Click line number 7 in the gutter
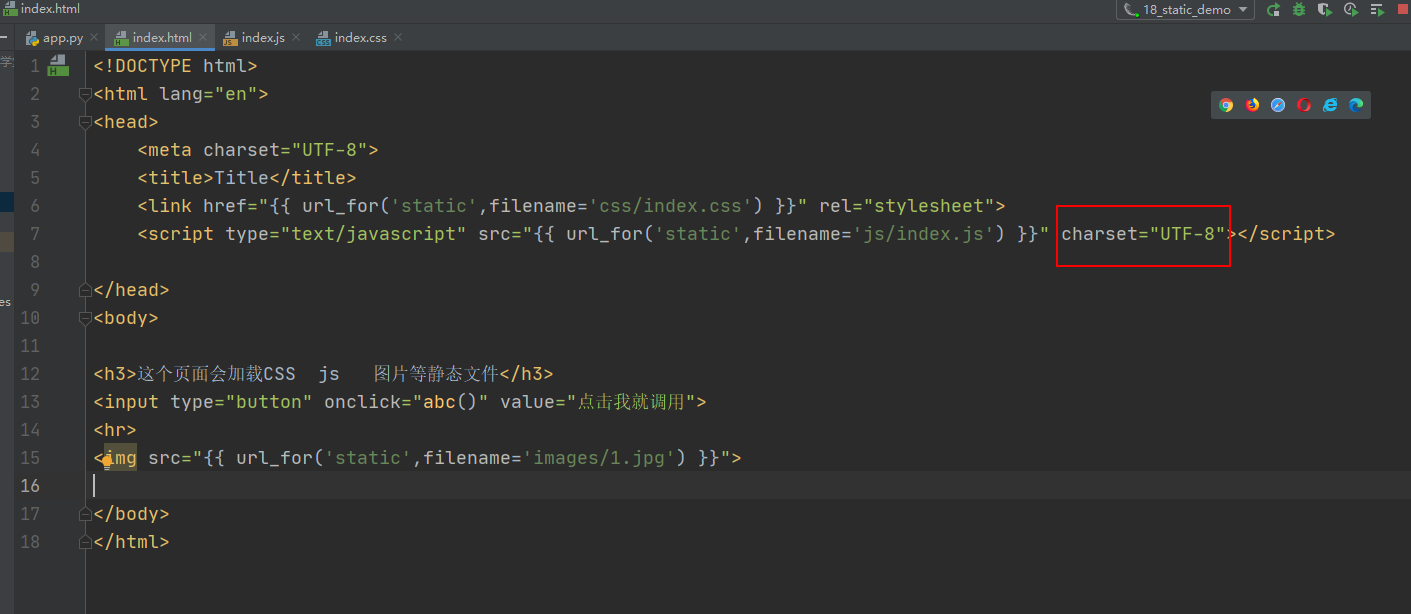This screenshot has width=1411, height=614. (35, 234)
